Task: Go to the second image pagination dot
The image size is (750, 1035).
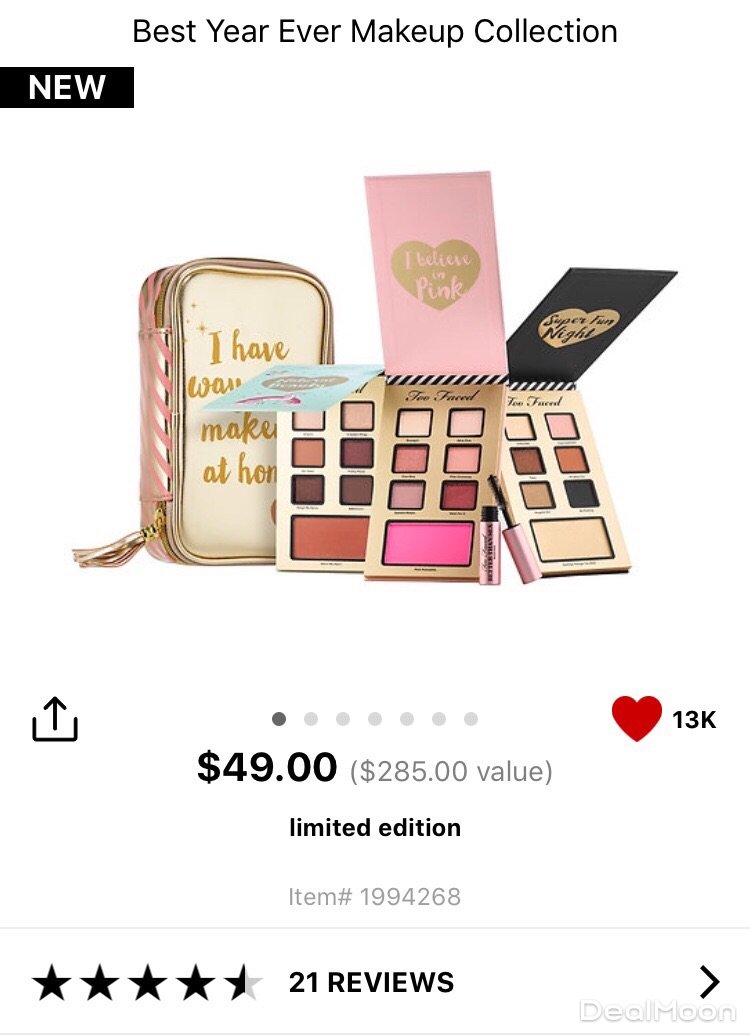Action: pos(311,719)
